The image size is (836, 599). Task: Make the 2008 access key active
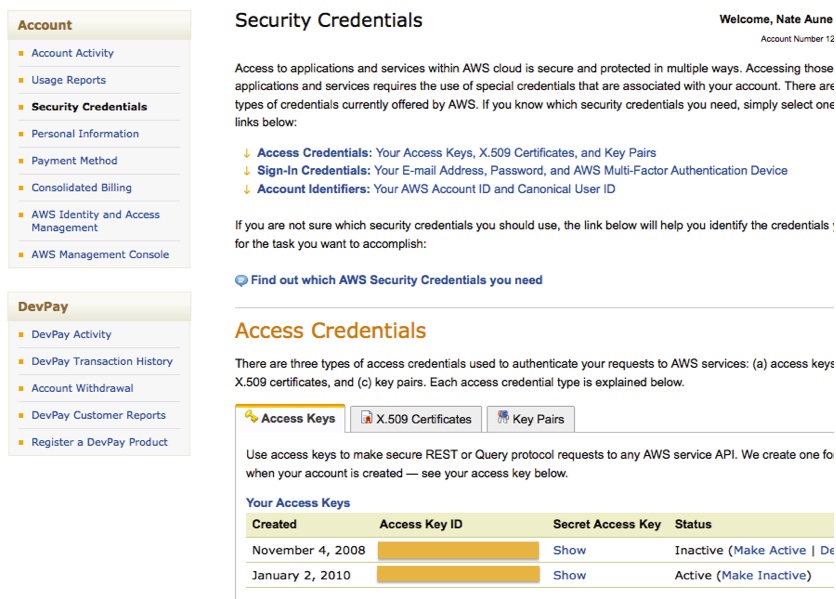[x=769, y=550]
